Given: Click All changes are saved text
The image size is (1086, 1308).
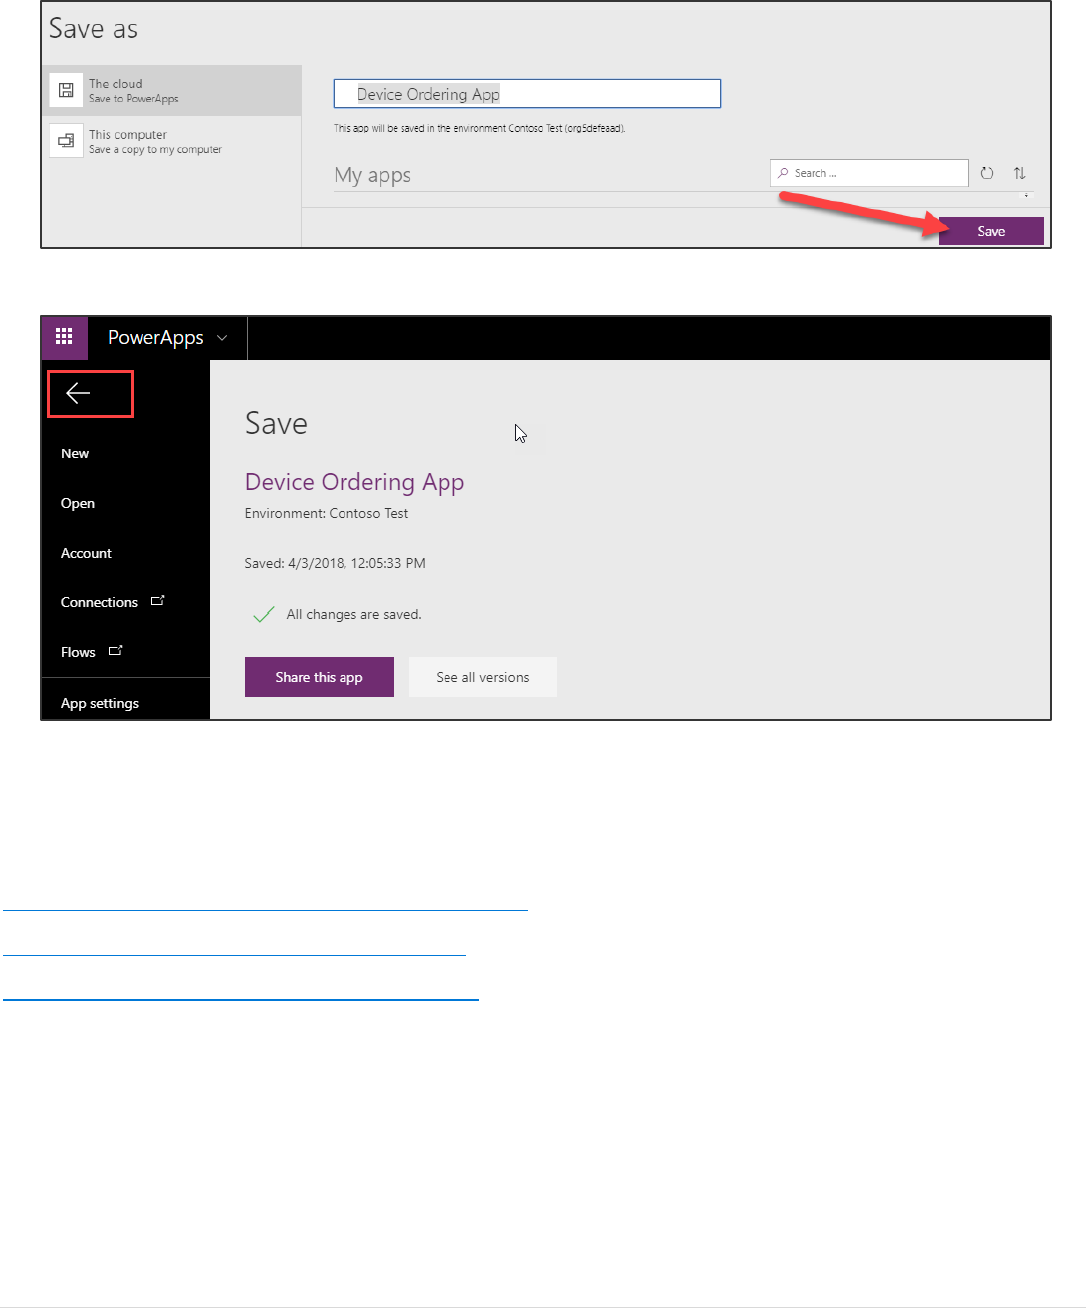Looking at the screenshot, I should coord(354,614).
